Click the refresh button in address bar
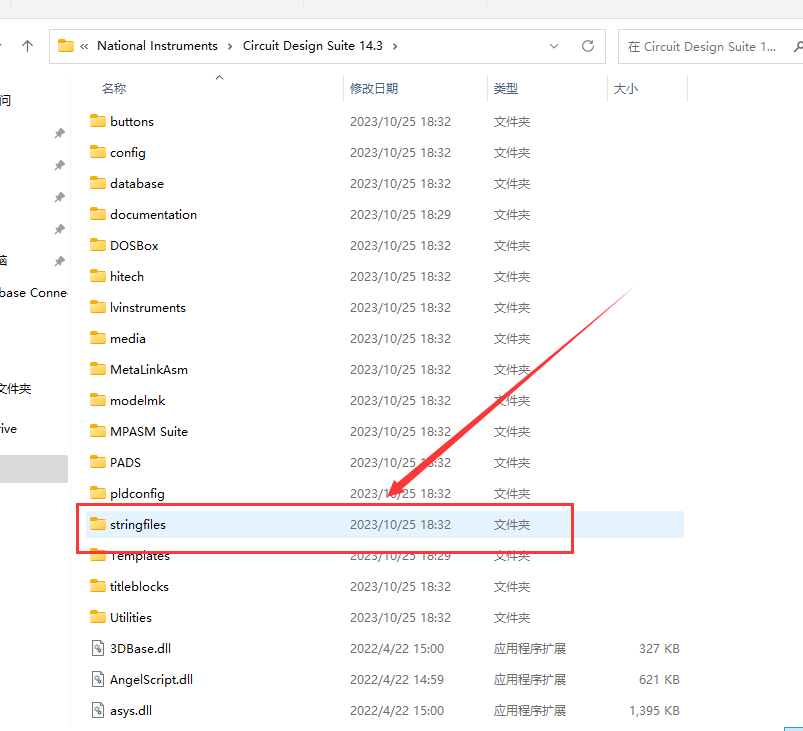803x731 pixels. tap(588, 46)
